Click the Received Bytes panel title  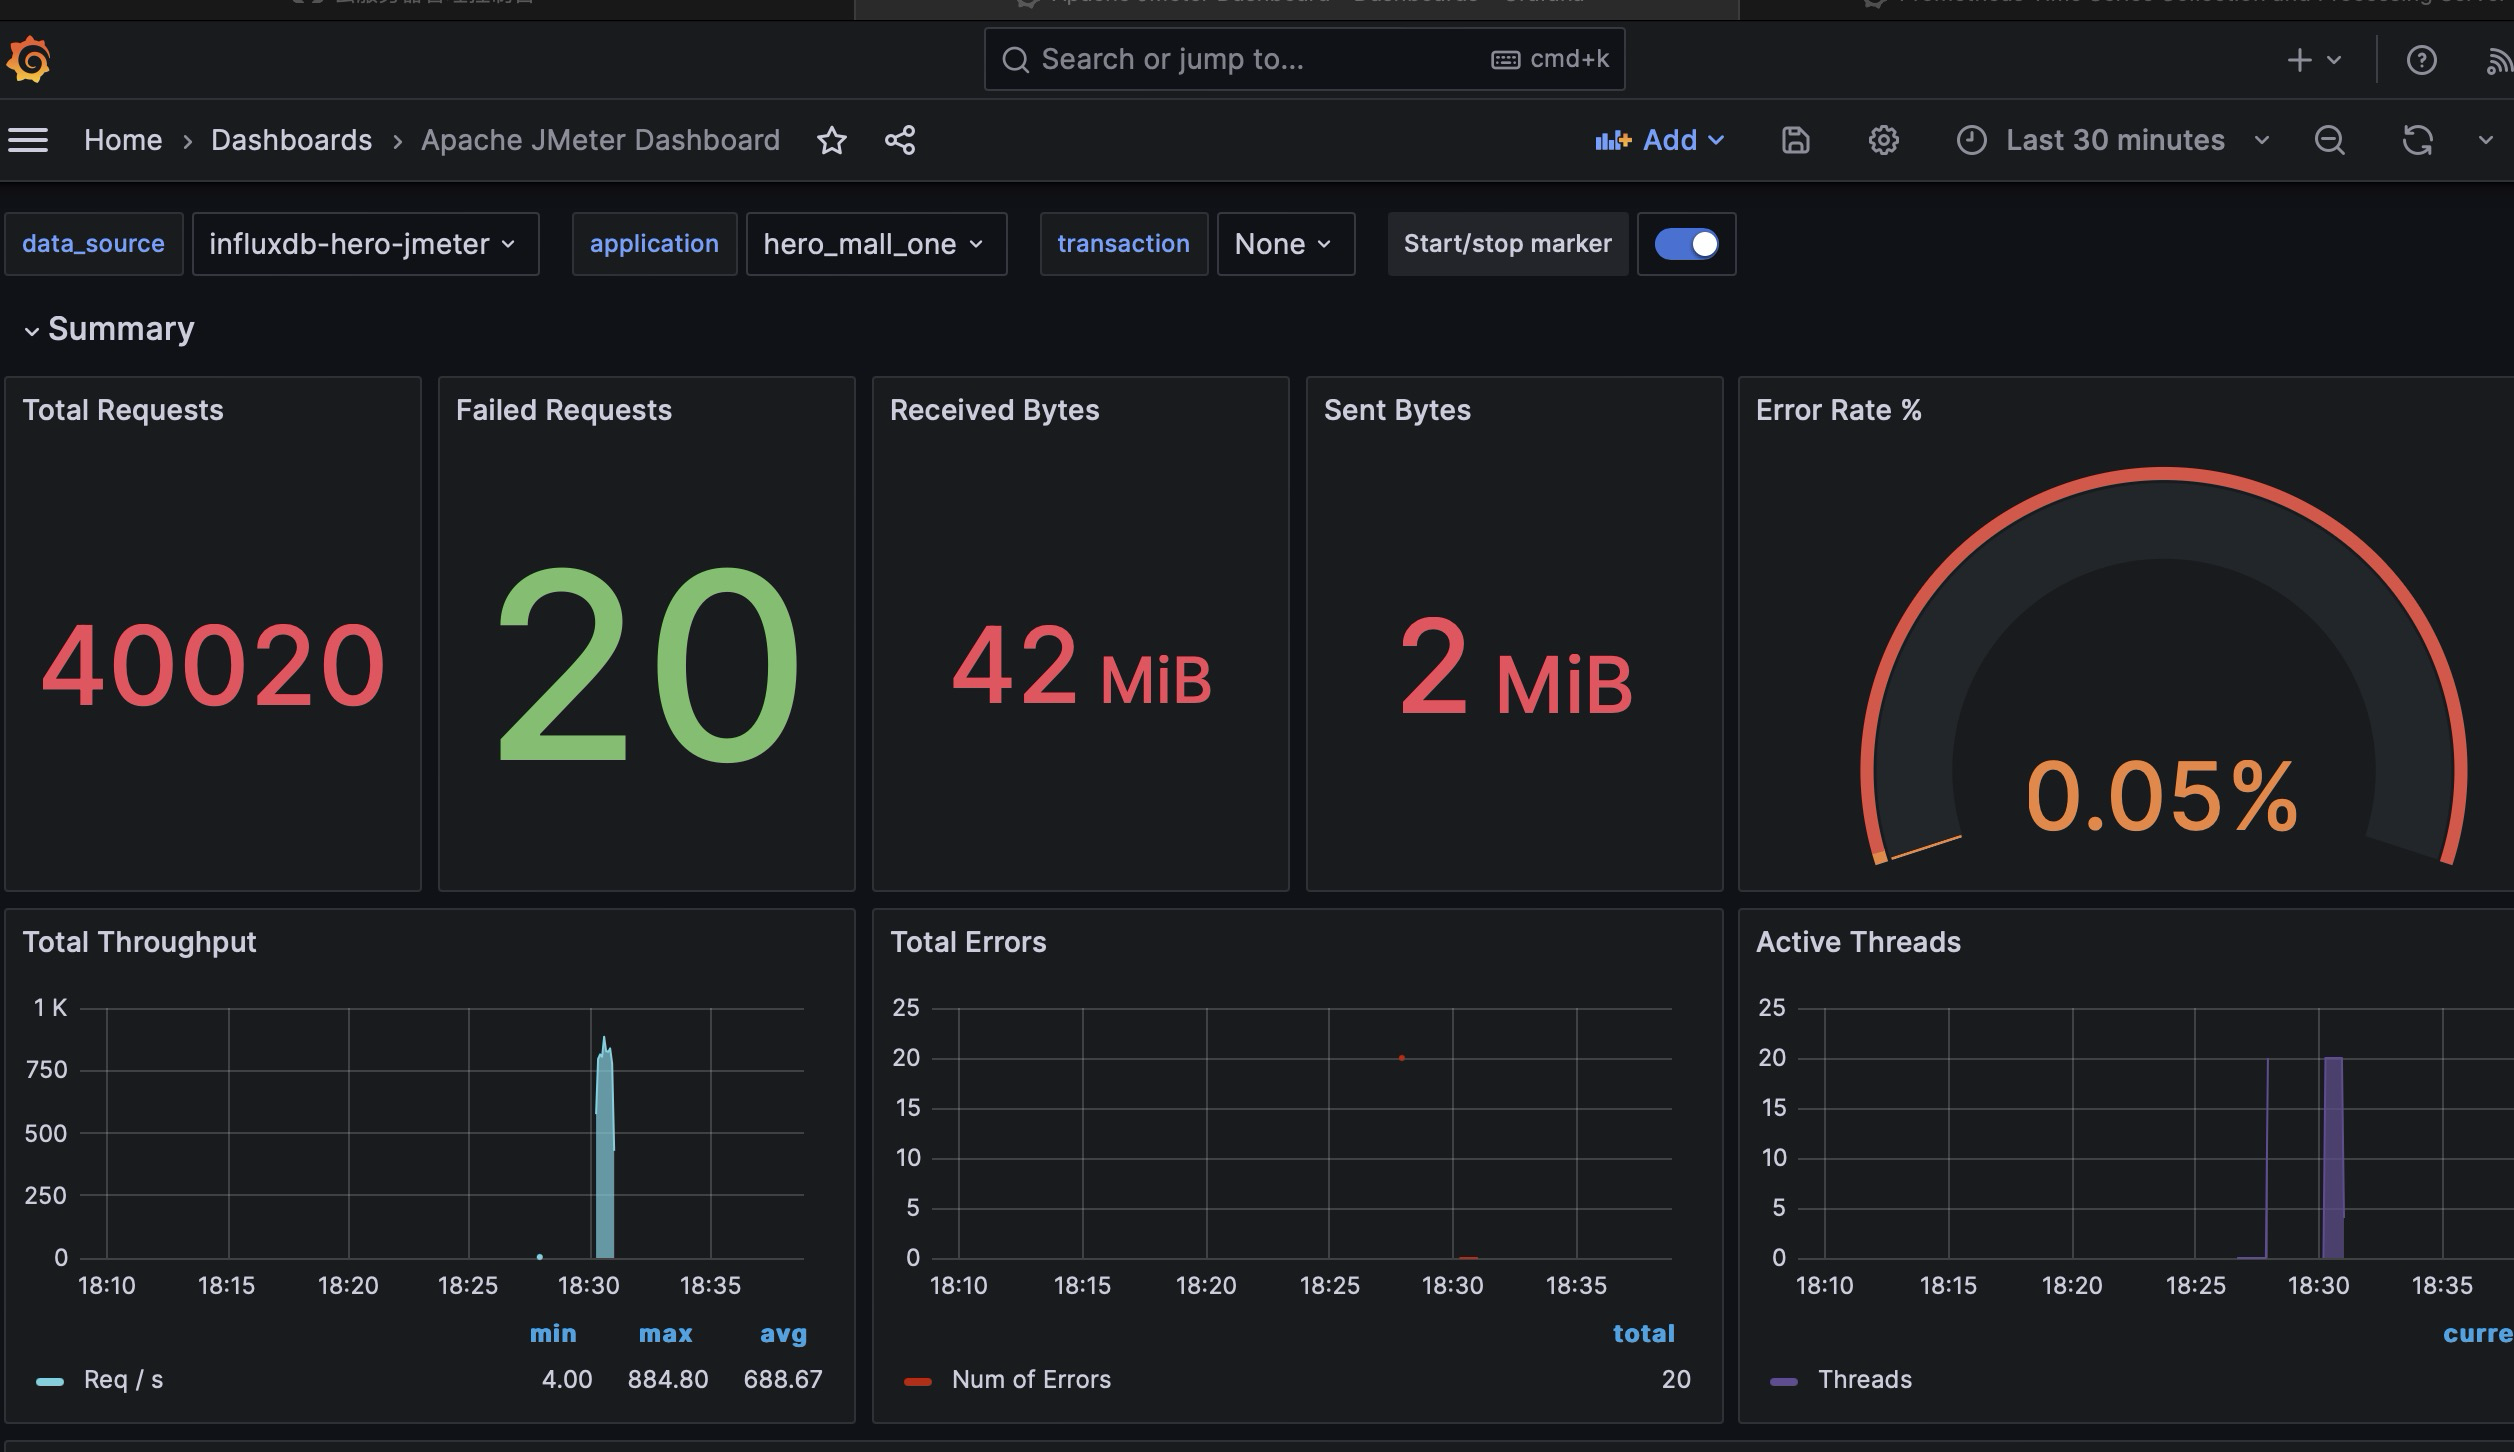pos(994,410)
